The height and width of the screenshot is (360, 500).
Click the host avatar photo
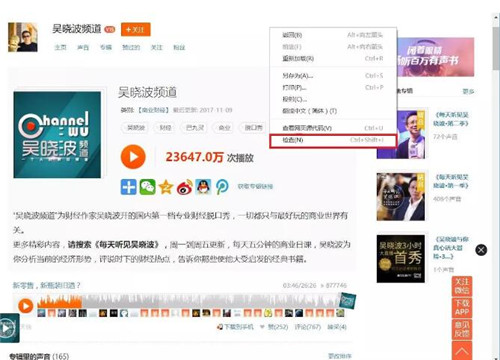(23, 37)
